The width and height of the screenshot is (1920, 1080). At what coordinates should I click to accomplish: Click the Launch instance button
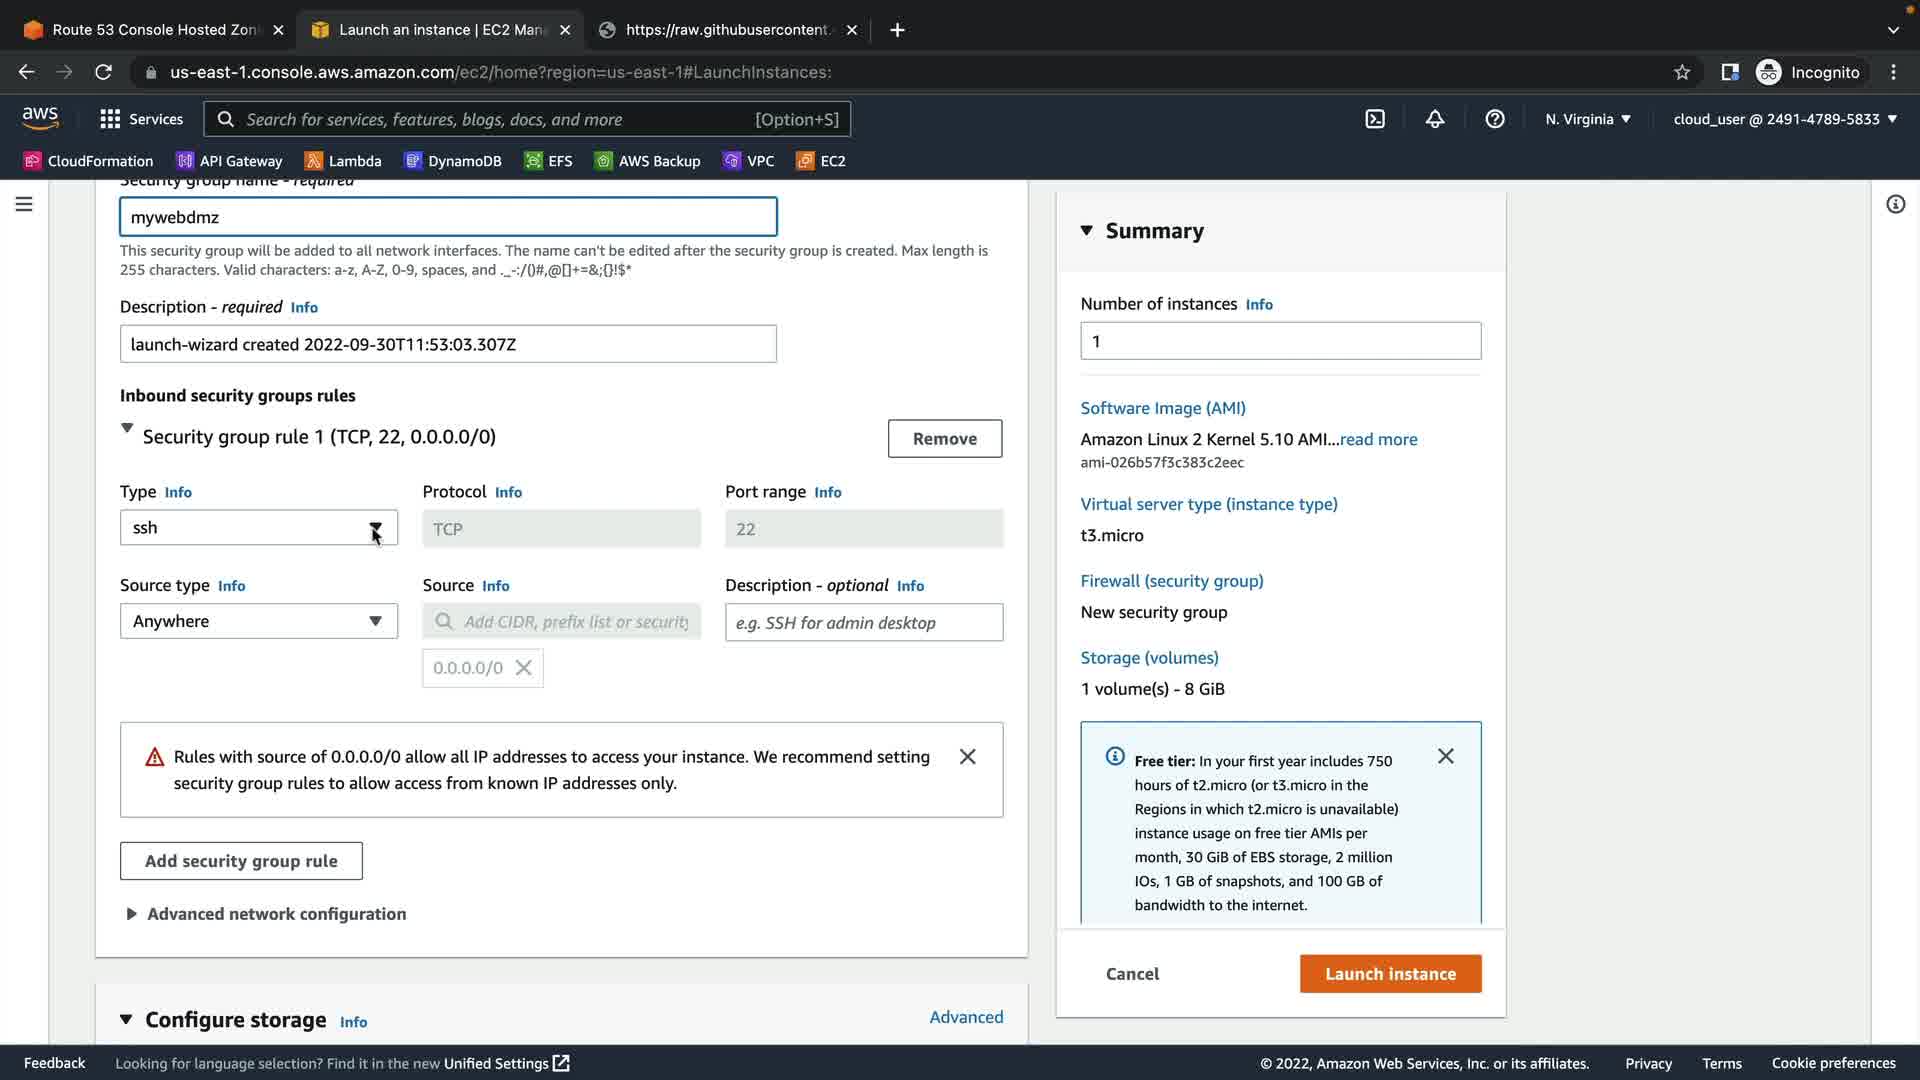click(x=1390, y=974)
